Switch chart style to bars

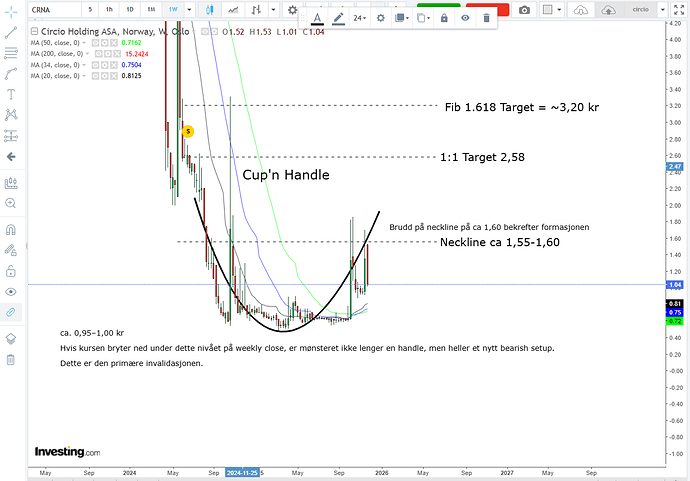[256, 10]
